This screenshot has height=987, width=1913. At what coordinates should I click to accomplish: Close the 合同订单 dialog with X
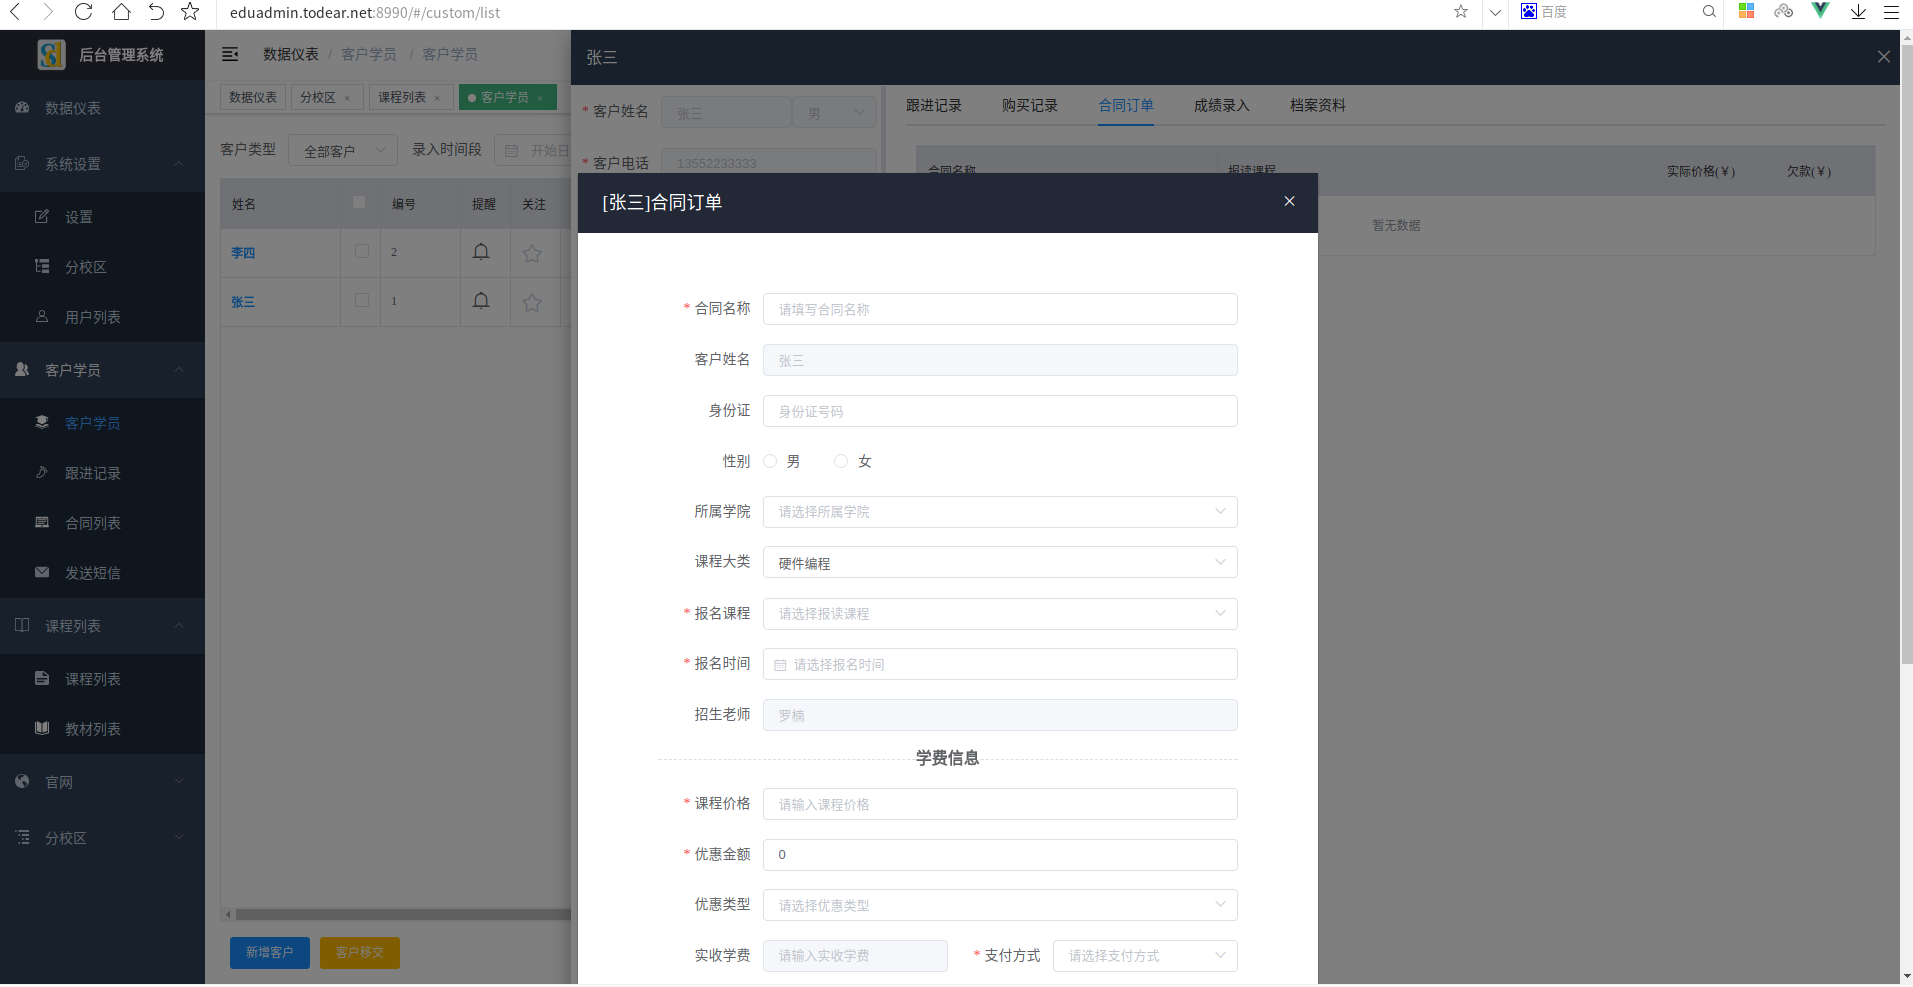pyautogui.click(x=1289, y=201)
